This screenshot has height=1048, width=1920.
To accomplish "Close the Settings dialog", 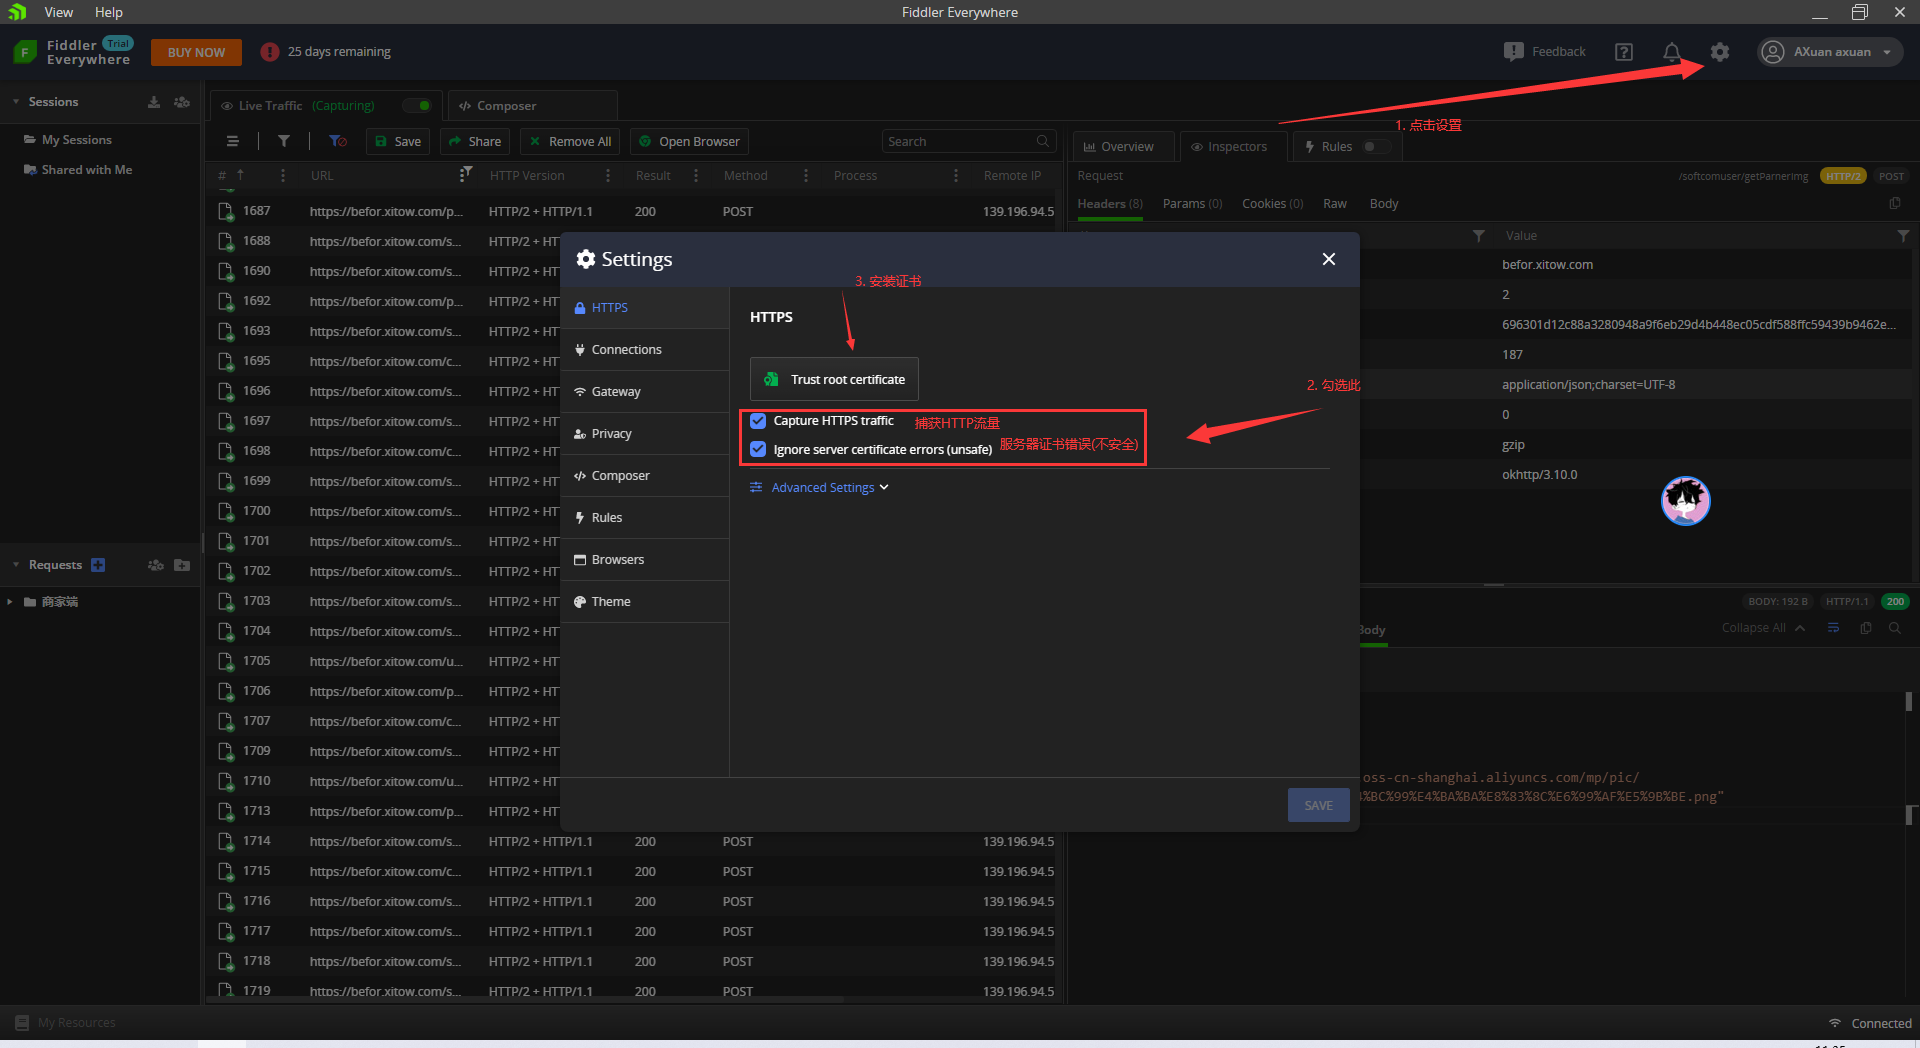I will (1329, 259).
